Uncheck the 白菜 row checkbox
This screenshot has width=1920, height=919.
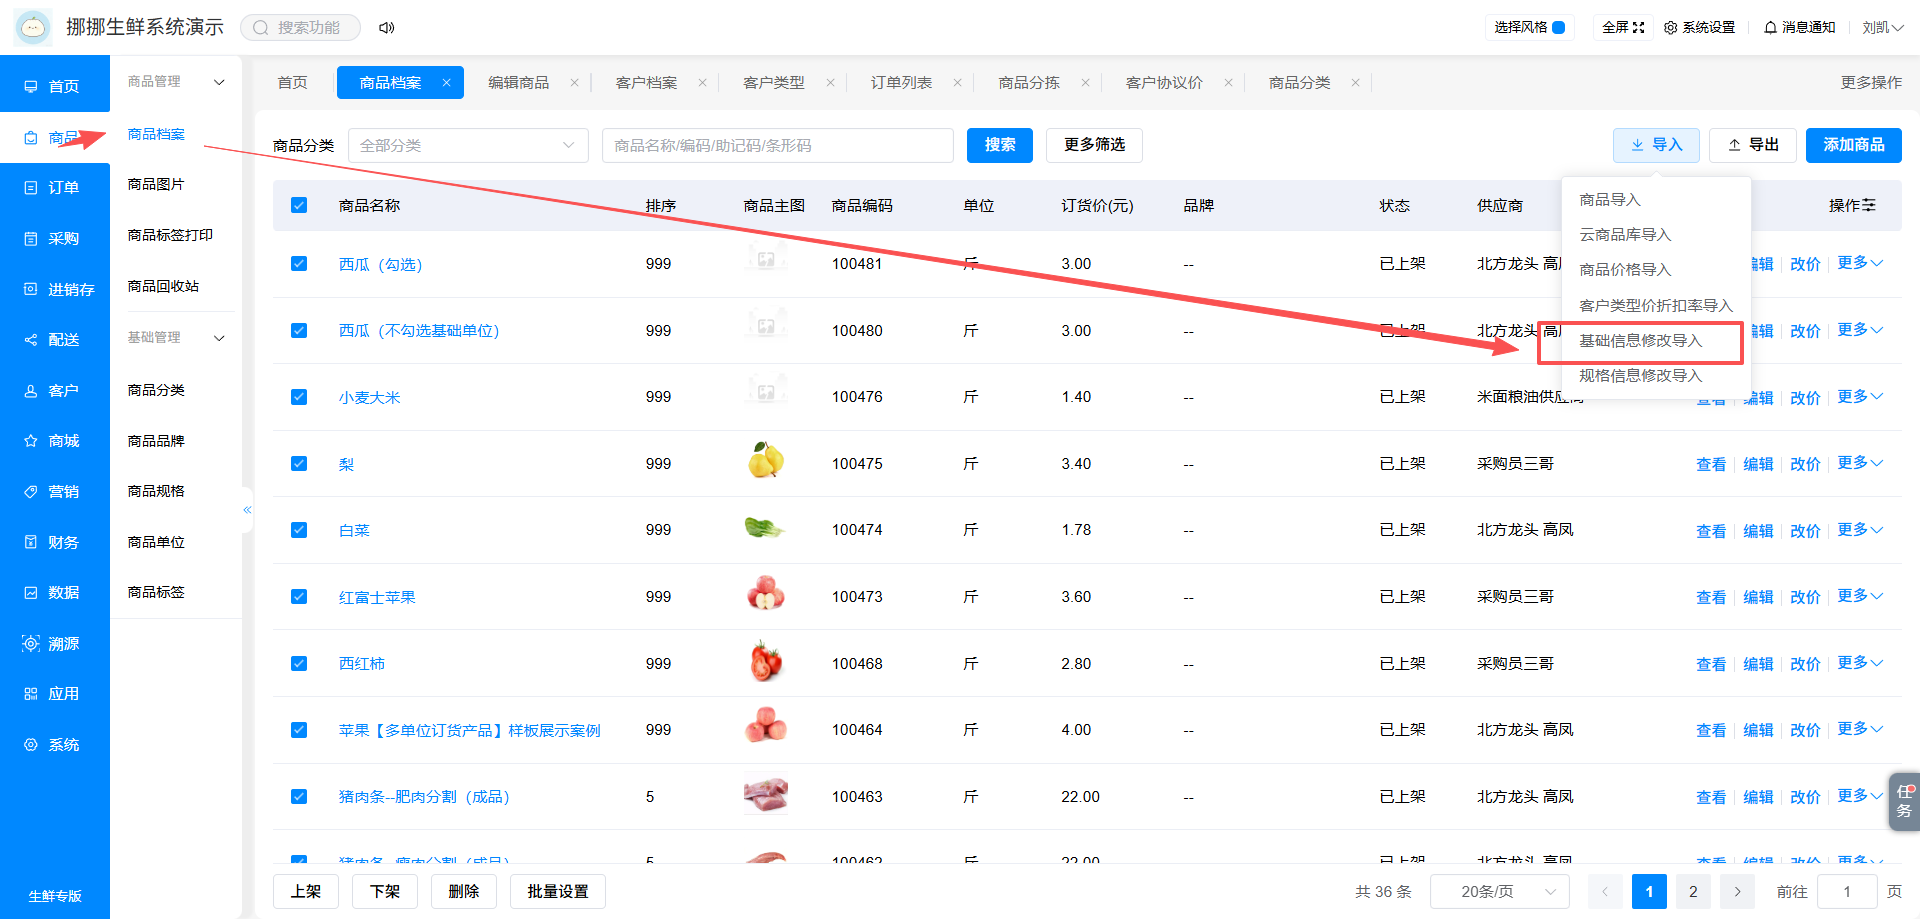click(x=299, y=530)
